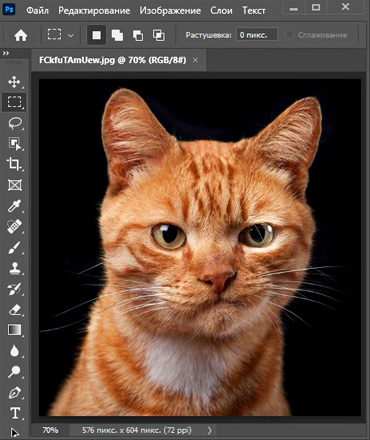Go to the Home screen
The height and width of the screenshot is (440, 370).
point(21,35)
